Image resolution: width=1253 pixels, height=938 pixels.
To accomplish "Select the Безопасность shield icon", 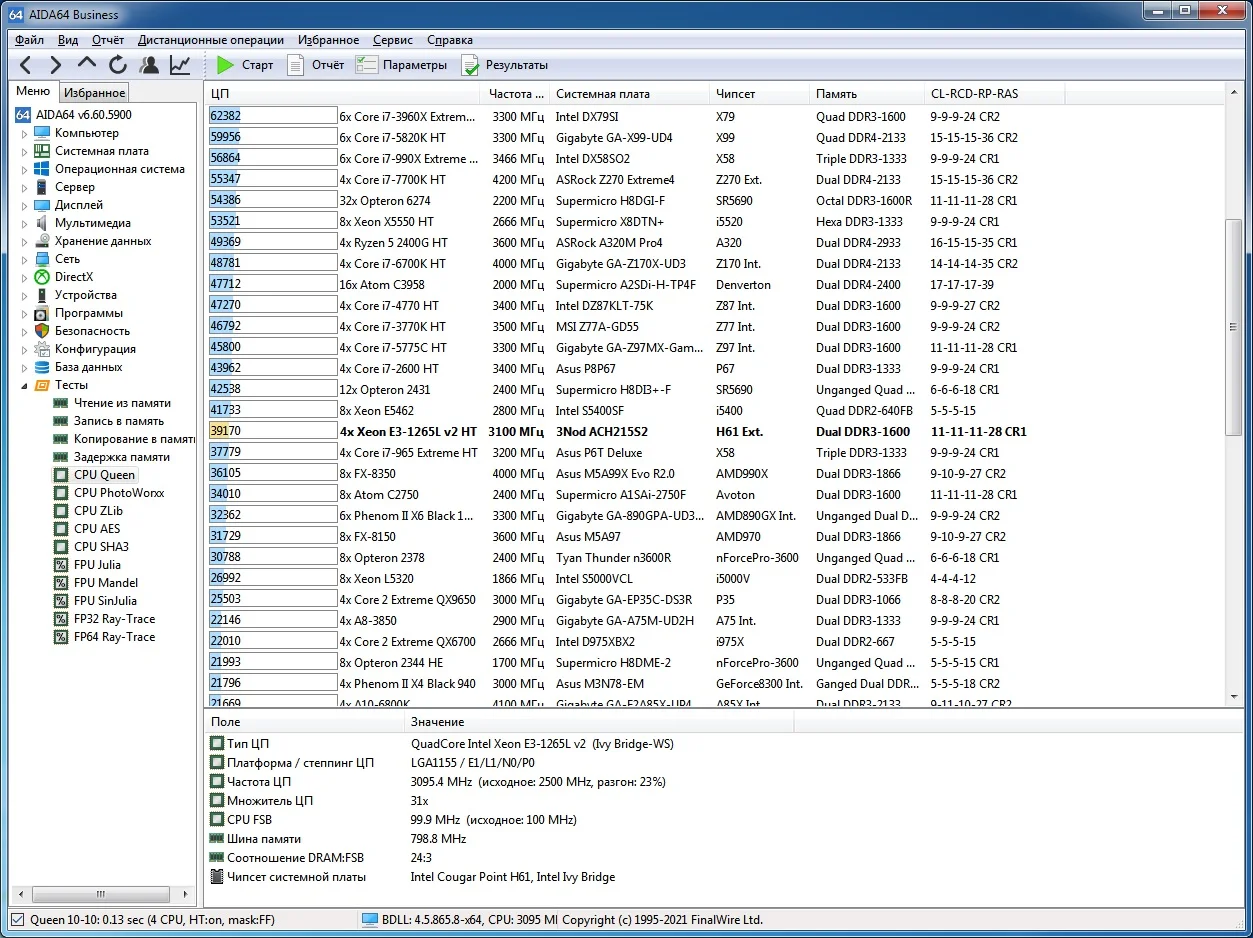I will (x=42, y=331).
